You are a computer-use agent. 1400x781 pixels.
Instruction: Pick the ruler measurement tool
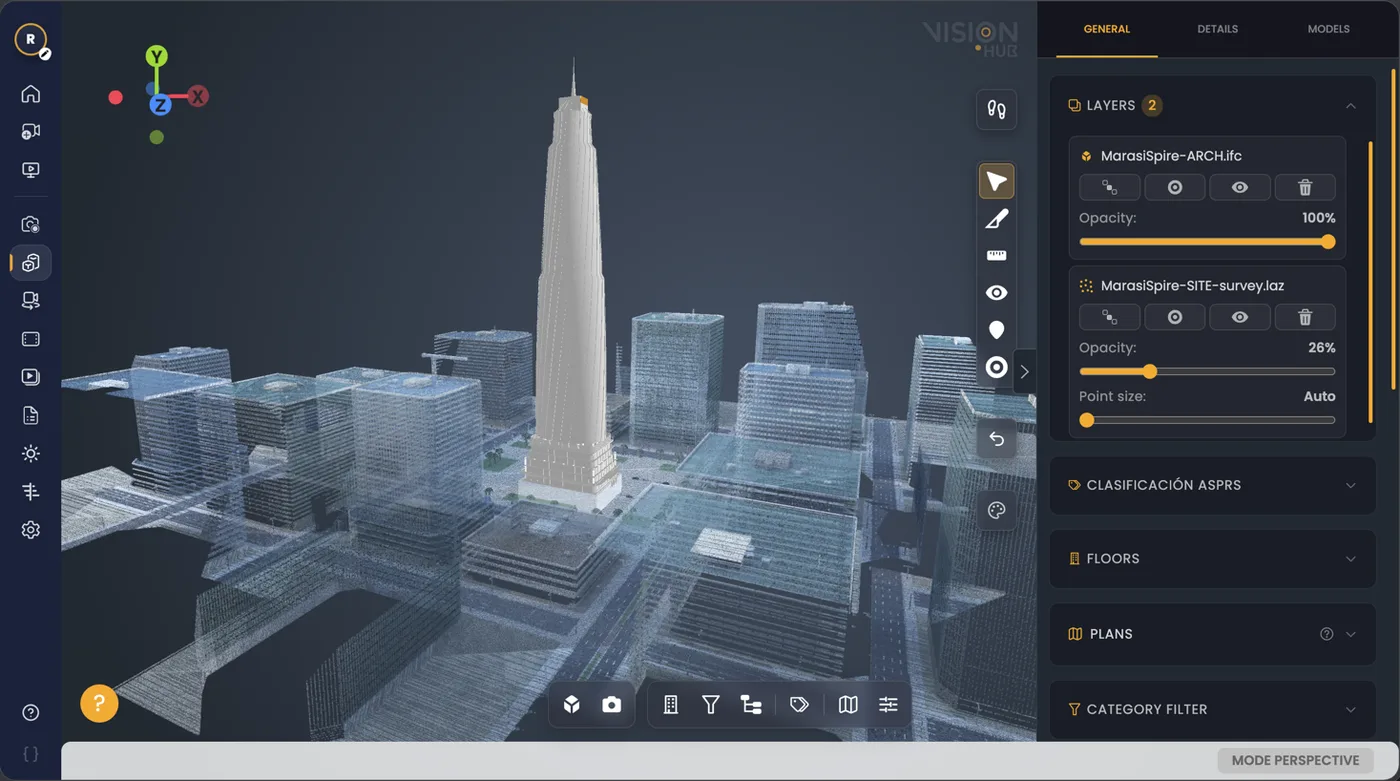[x=996, y=256]
